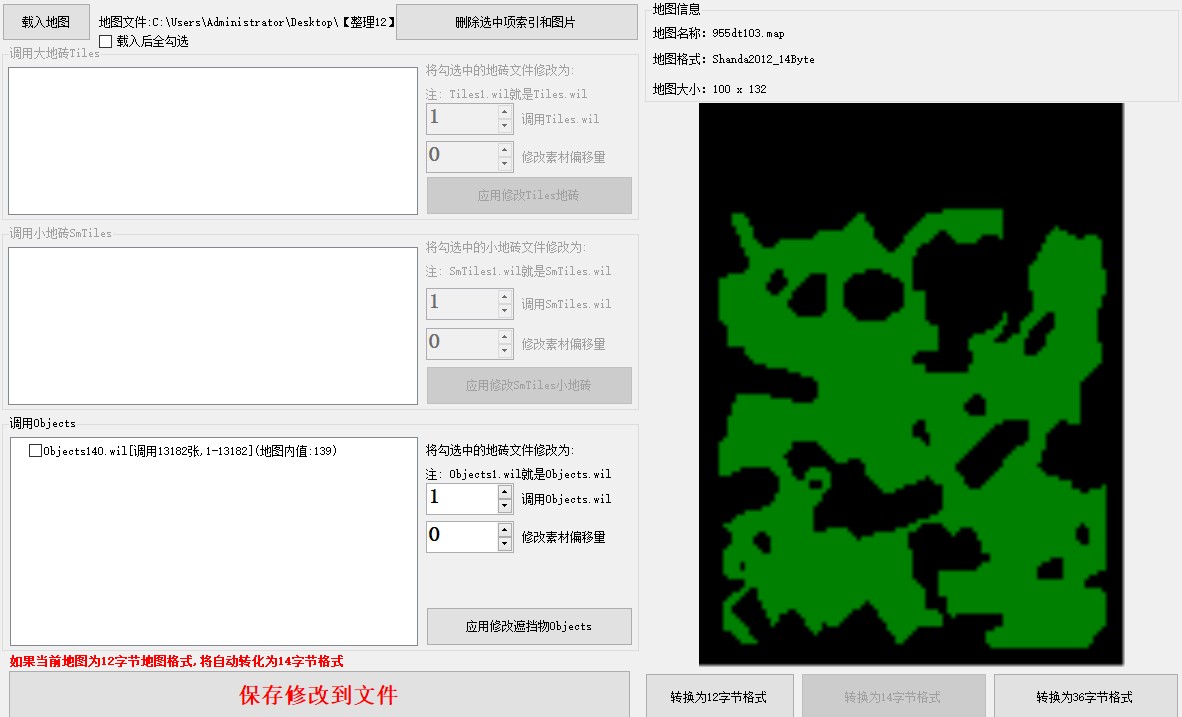Click inside the 调用小地砖SmTiles list box
This screenshot has height=717, width=1182.
click(212, 326)
